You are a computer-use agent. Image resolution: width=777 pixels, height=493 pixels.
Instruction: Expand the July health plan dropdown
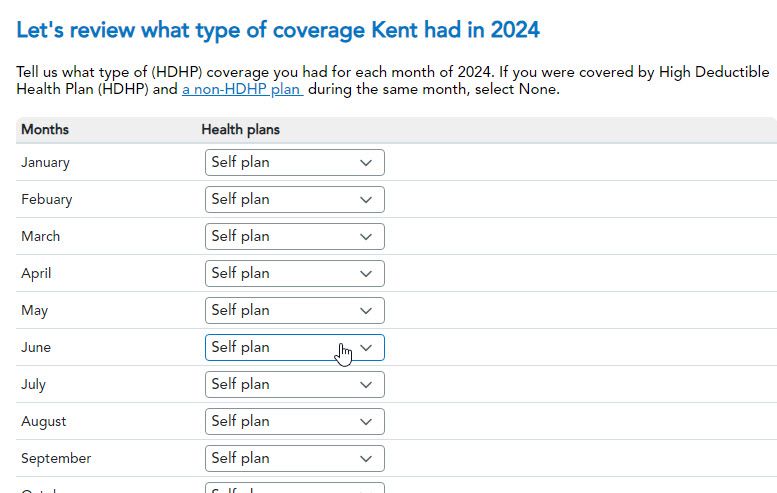(x=294, y=384)
